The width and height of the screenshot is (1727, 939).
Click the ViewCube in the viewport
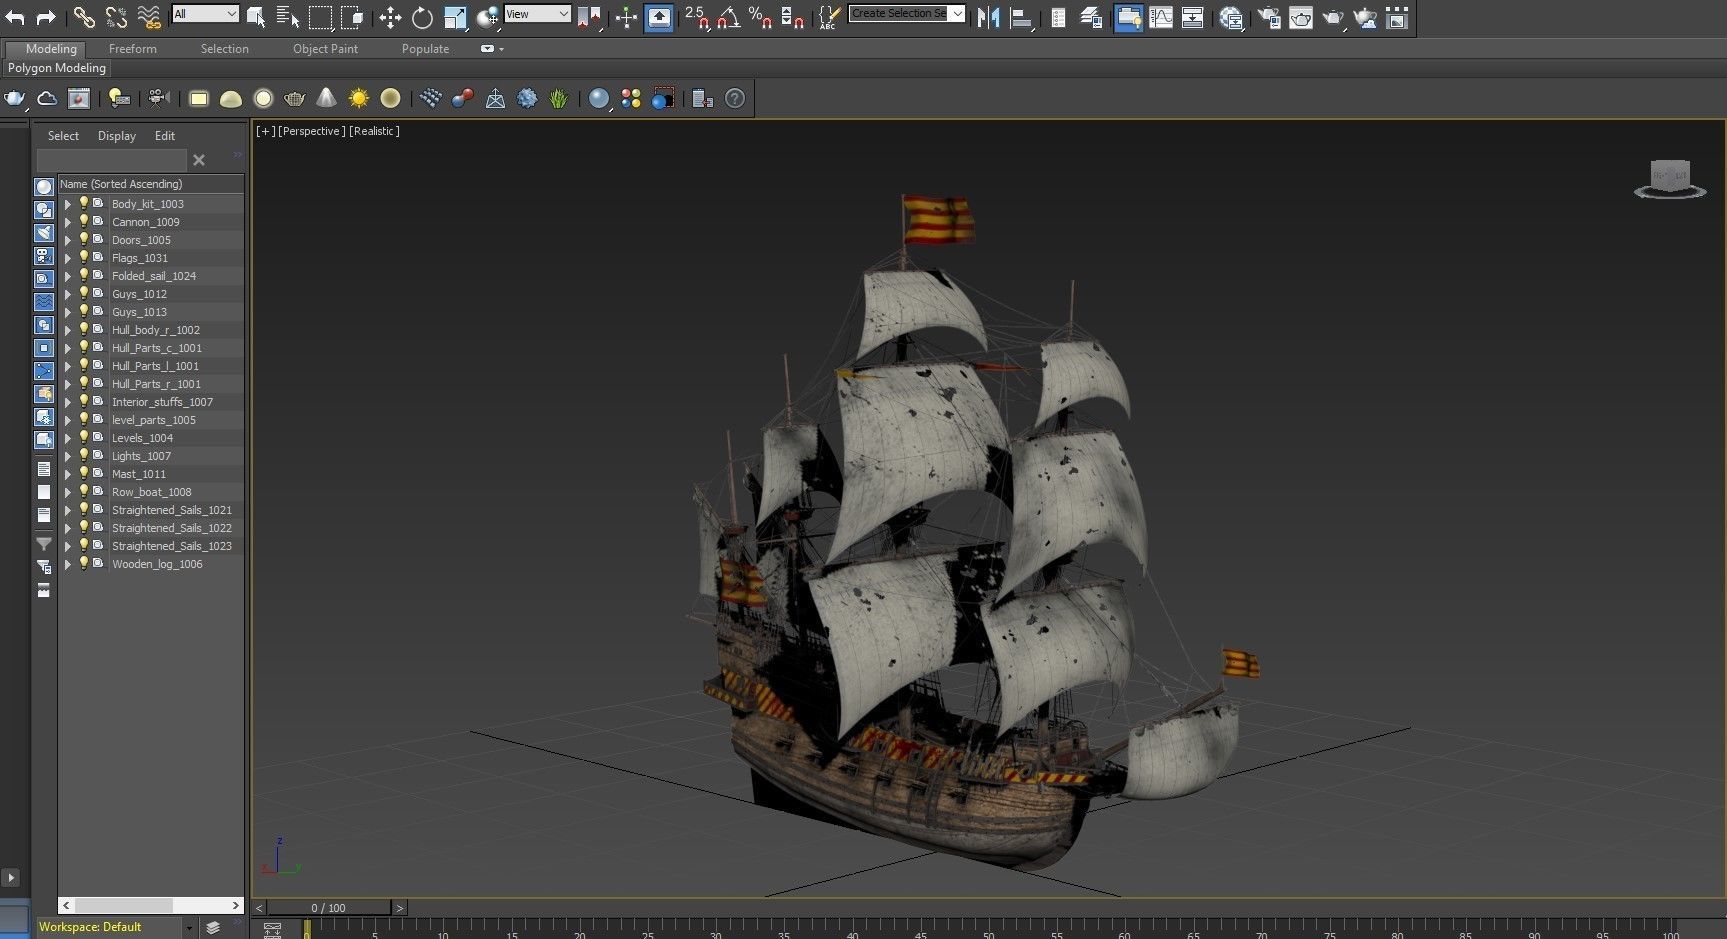pyautogui.click(x=1670, y=178)
